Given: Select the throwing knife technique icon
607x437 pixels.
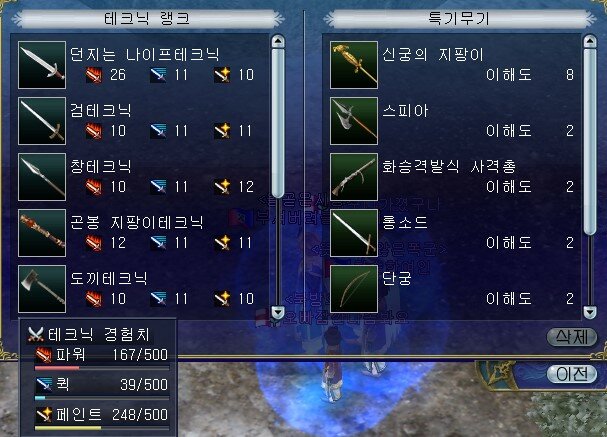Looking at the screenshot, I should [x=42, y=65].
